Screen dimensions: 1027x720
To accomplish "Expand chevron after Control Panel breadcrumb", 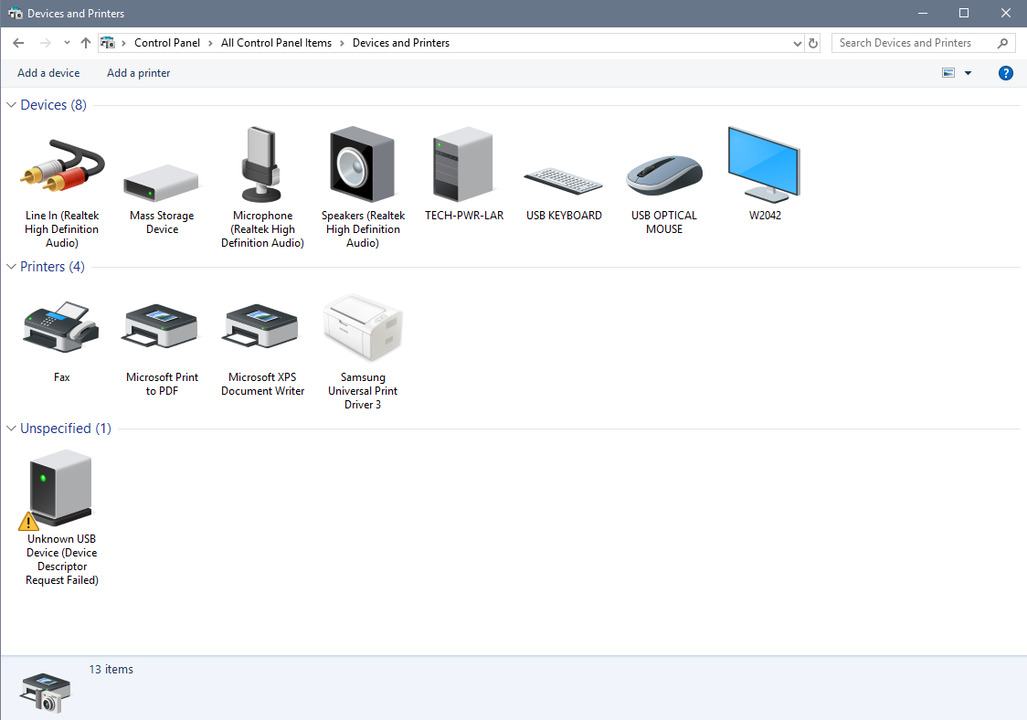I will point(210,43).
